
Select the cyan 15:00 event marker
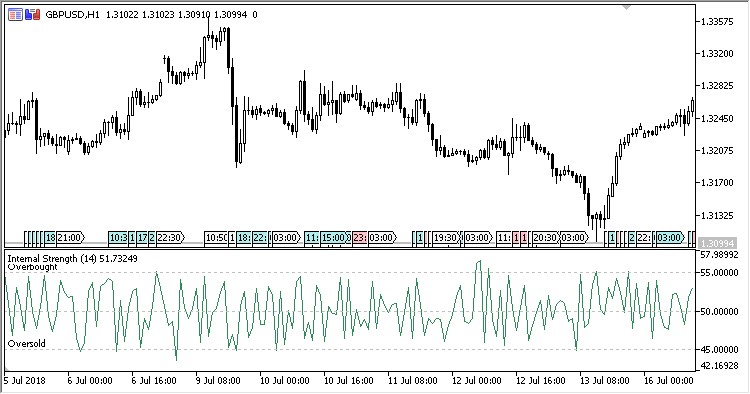point(333,237)
